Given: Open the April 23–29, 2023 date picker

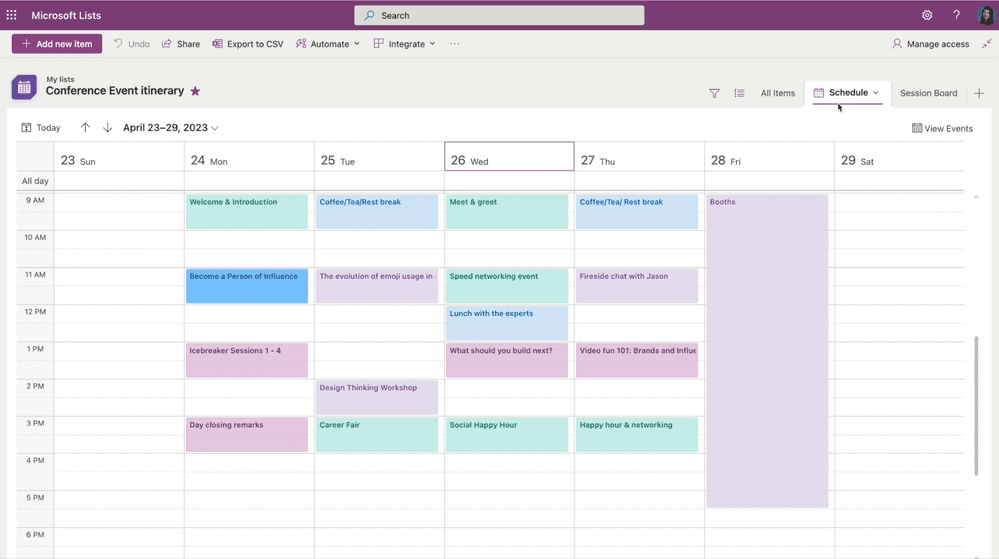Looking at the screenshot, I should tap(171, 127).
